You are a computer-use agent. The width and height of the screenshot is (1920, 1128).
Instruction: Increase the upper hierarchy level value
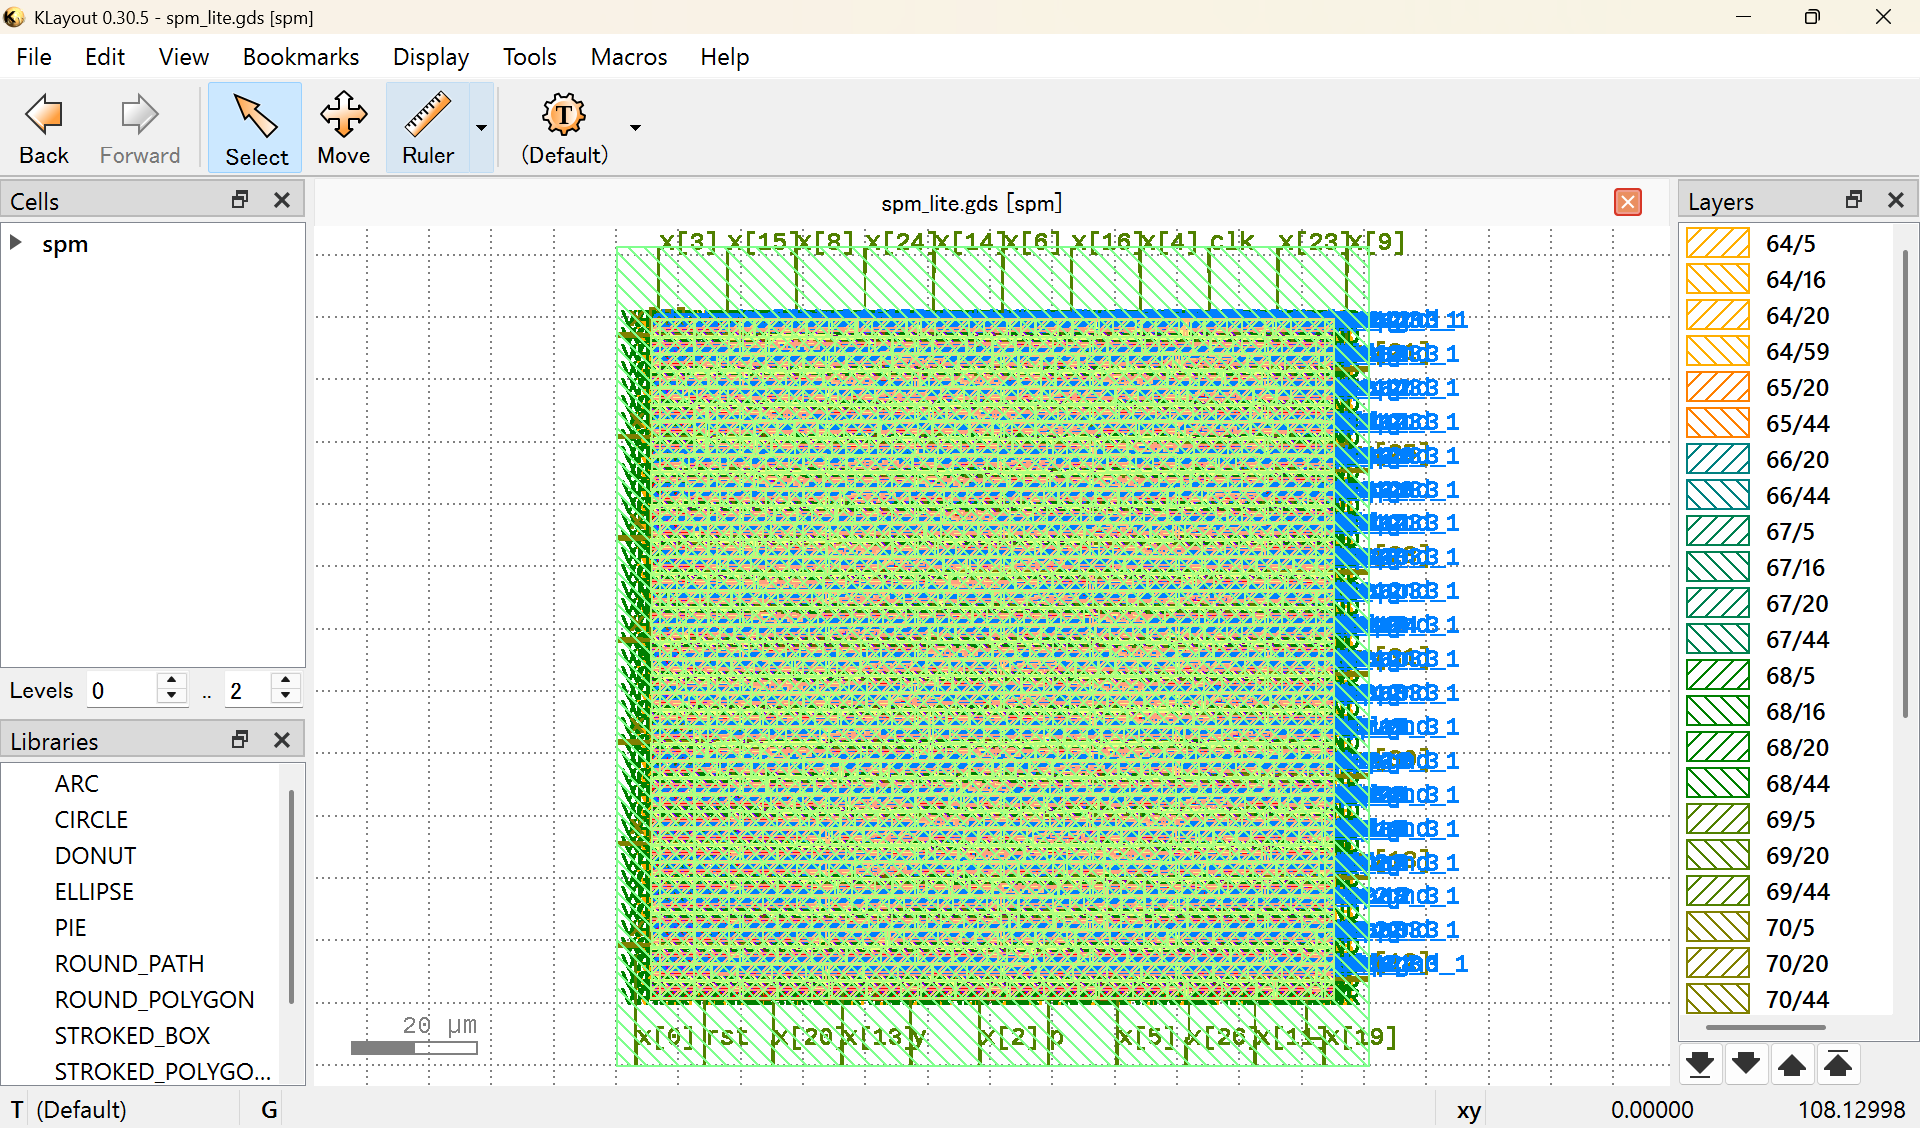coord(286,682)
